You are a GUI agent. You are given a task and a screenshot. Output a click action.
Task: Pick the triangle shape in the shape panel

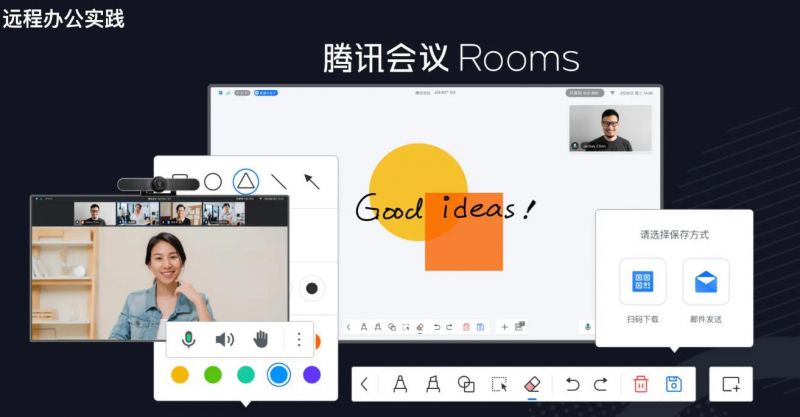246,181
